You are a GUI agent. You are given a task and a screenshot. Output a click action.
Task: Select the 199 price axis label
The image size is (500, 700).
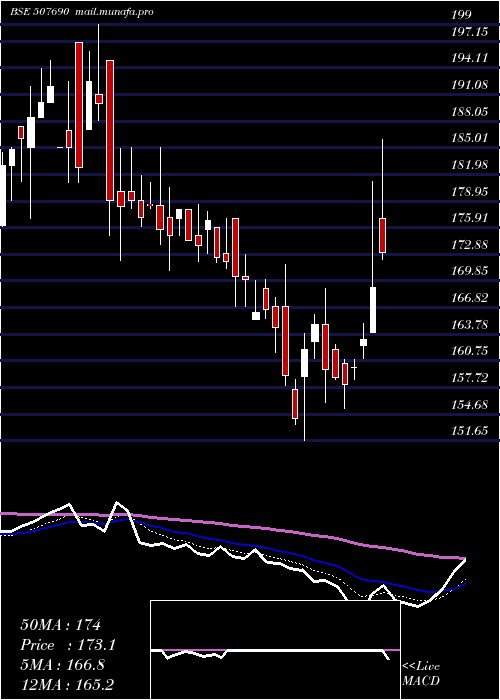pos(461,15)
